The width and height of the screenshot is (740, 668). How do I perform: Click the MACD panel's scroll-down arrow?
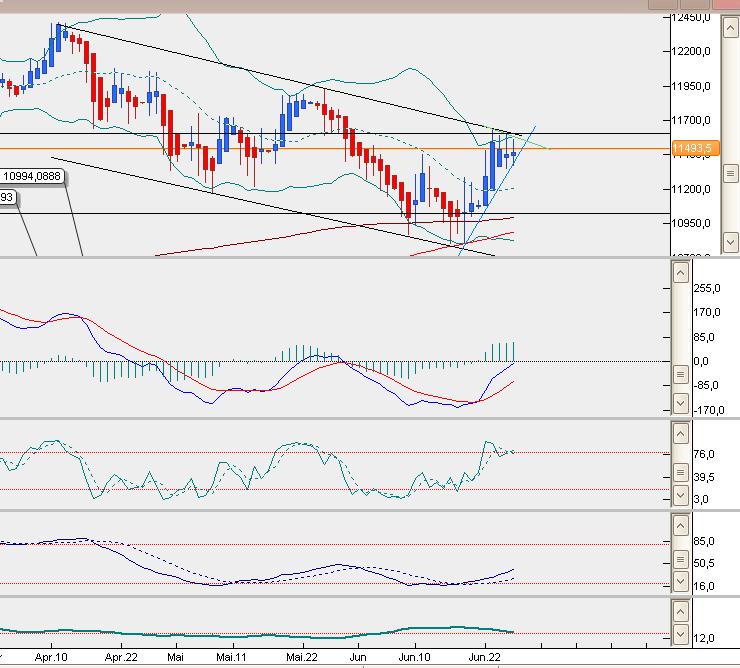(x=680, y=403)
